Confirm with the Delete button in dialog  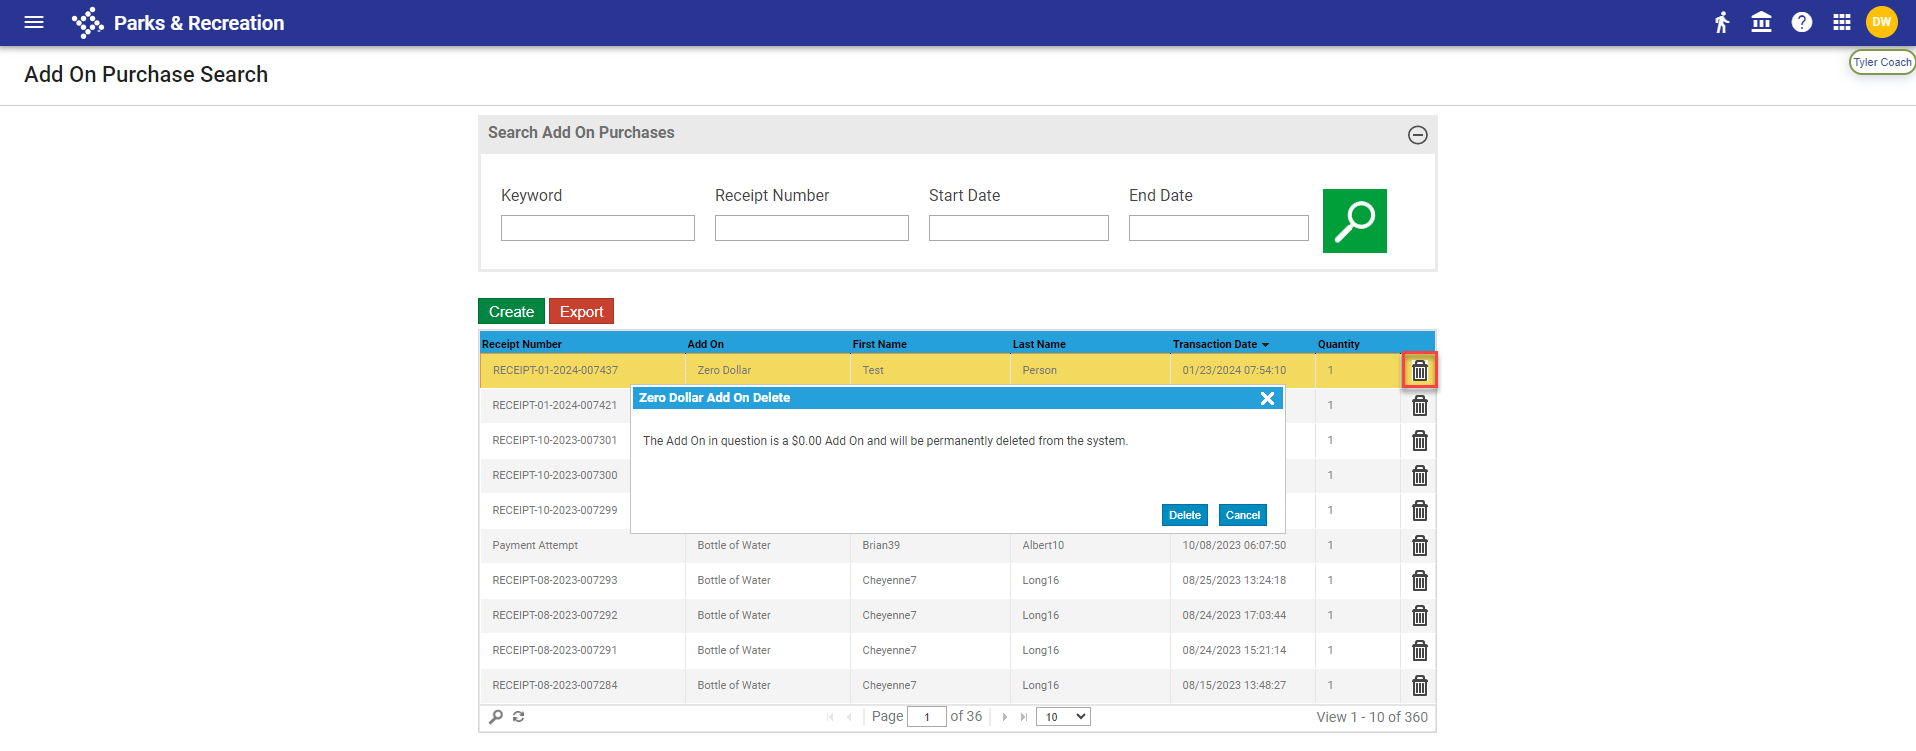(1184, 515)
